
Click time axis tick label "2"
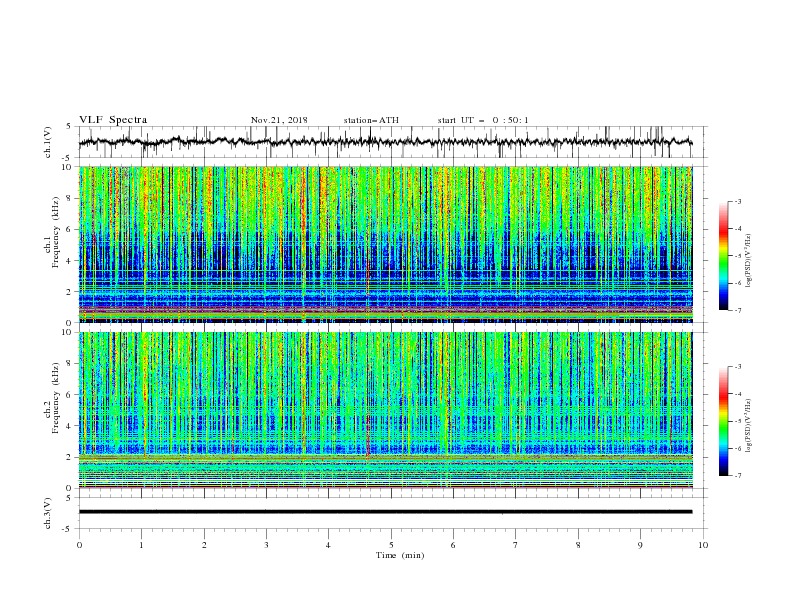(204, 545)
